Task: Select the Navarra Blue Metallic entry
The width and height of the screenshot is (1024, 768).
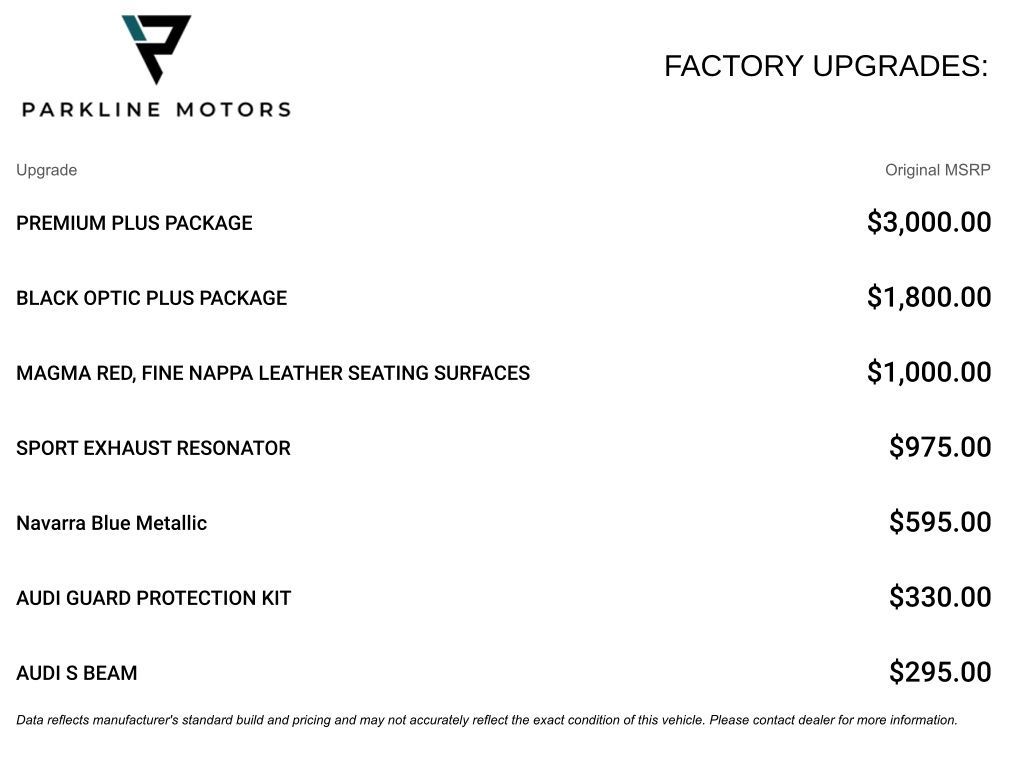Action: coord(112,523)
